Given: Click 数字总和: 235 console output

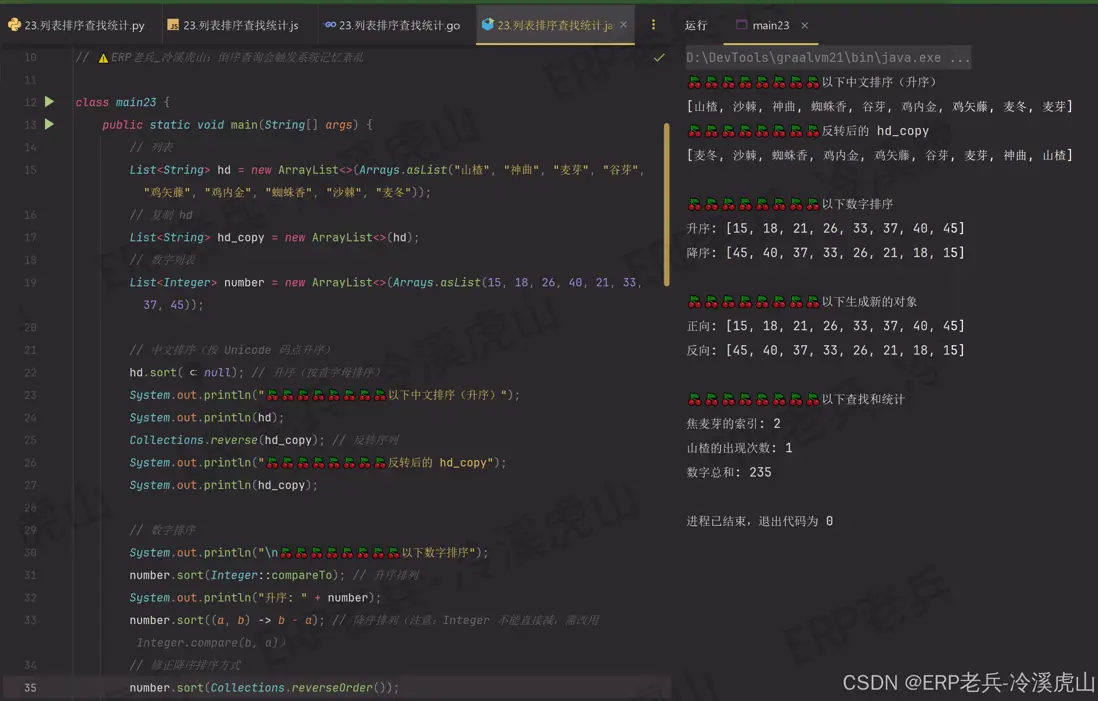Looking at the screenshot, I should pos(729,472).
